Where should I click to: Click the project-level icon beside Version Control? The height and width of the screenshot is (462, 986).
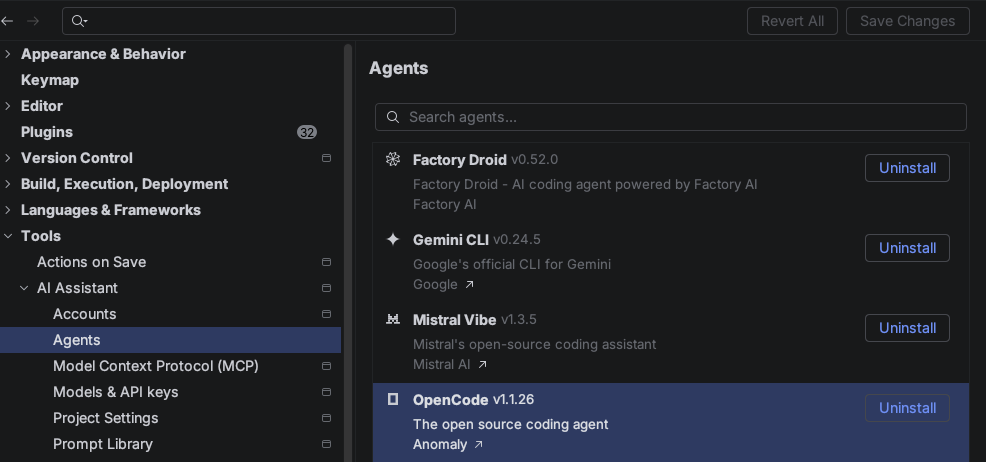pyautogui.click(x=326, y=158)
